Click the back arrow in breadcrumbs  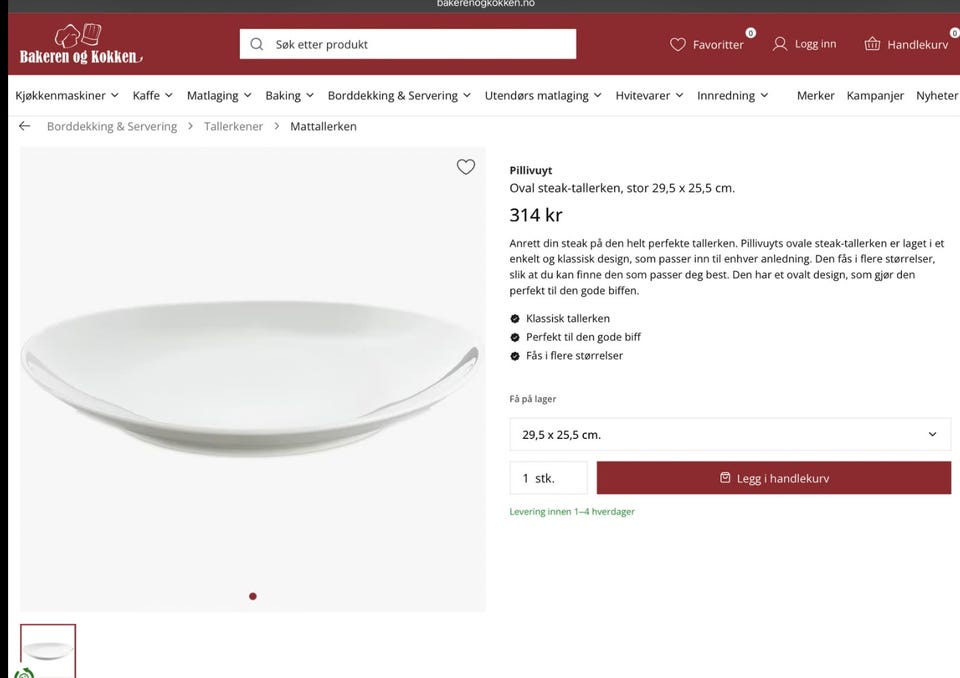[x=25, y=126]
